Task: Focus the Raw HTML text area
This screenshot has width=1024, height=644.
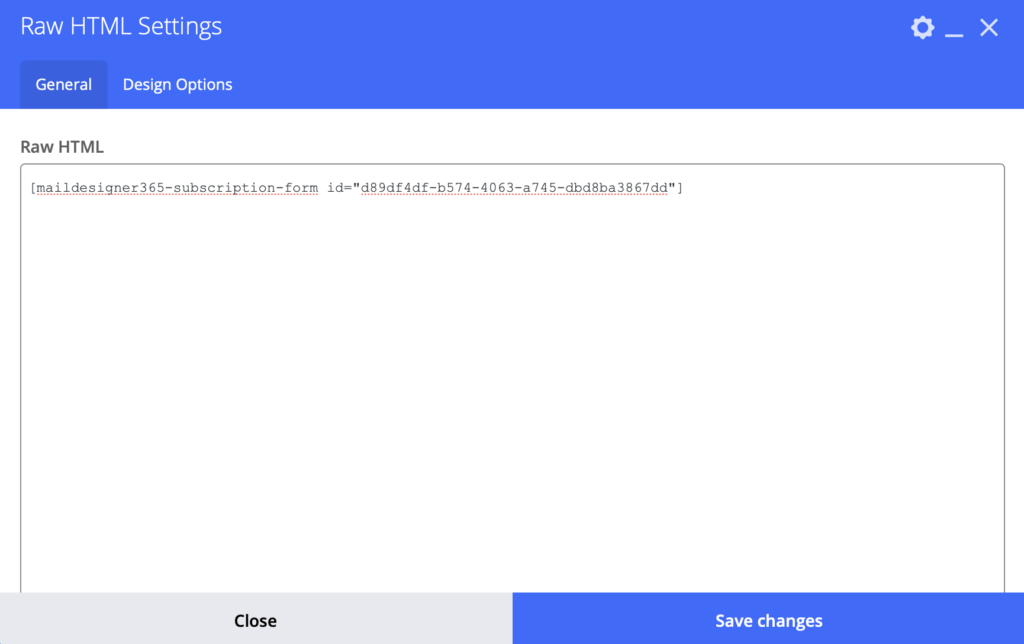Action: click(x=512, y=379)
